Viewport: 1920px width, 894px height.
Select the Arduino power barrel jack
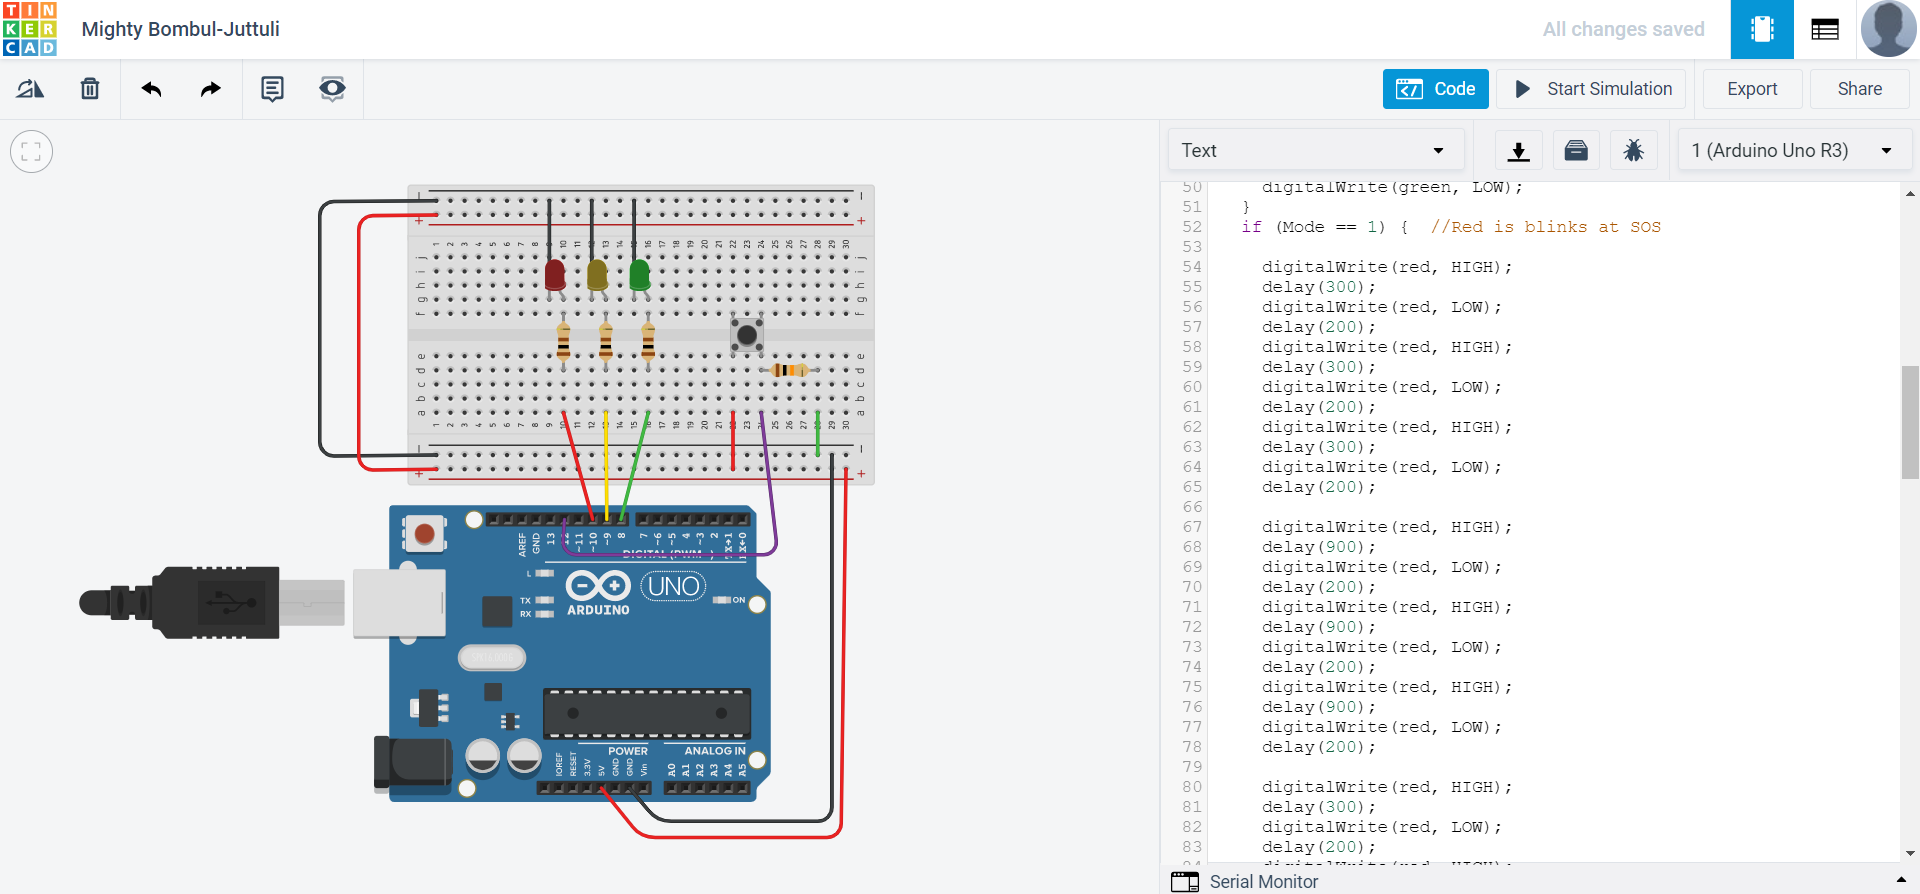(412, 765)
